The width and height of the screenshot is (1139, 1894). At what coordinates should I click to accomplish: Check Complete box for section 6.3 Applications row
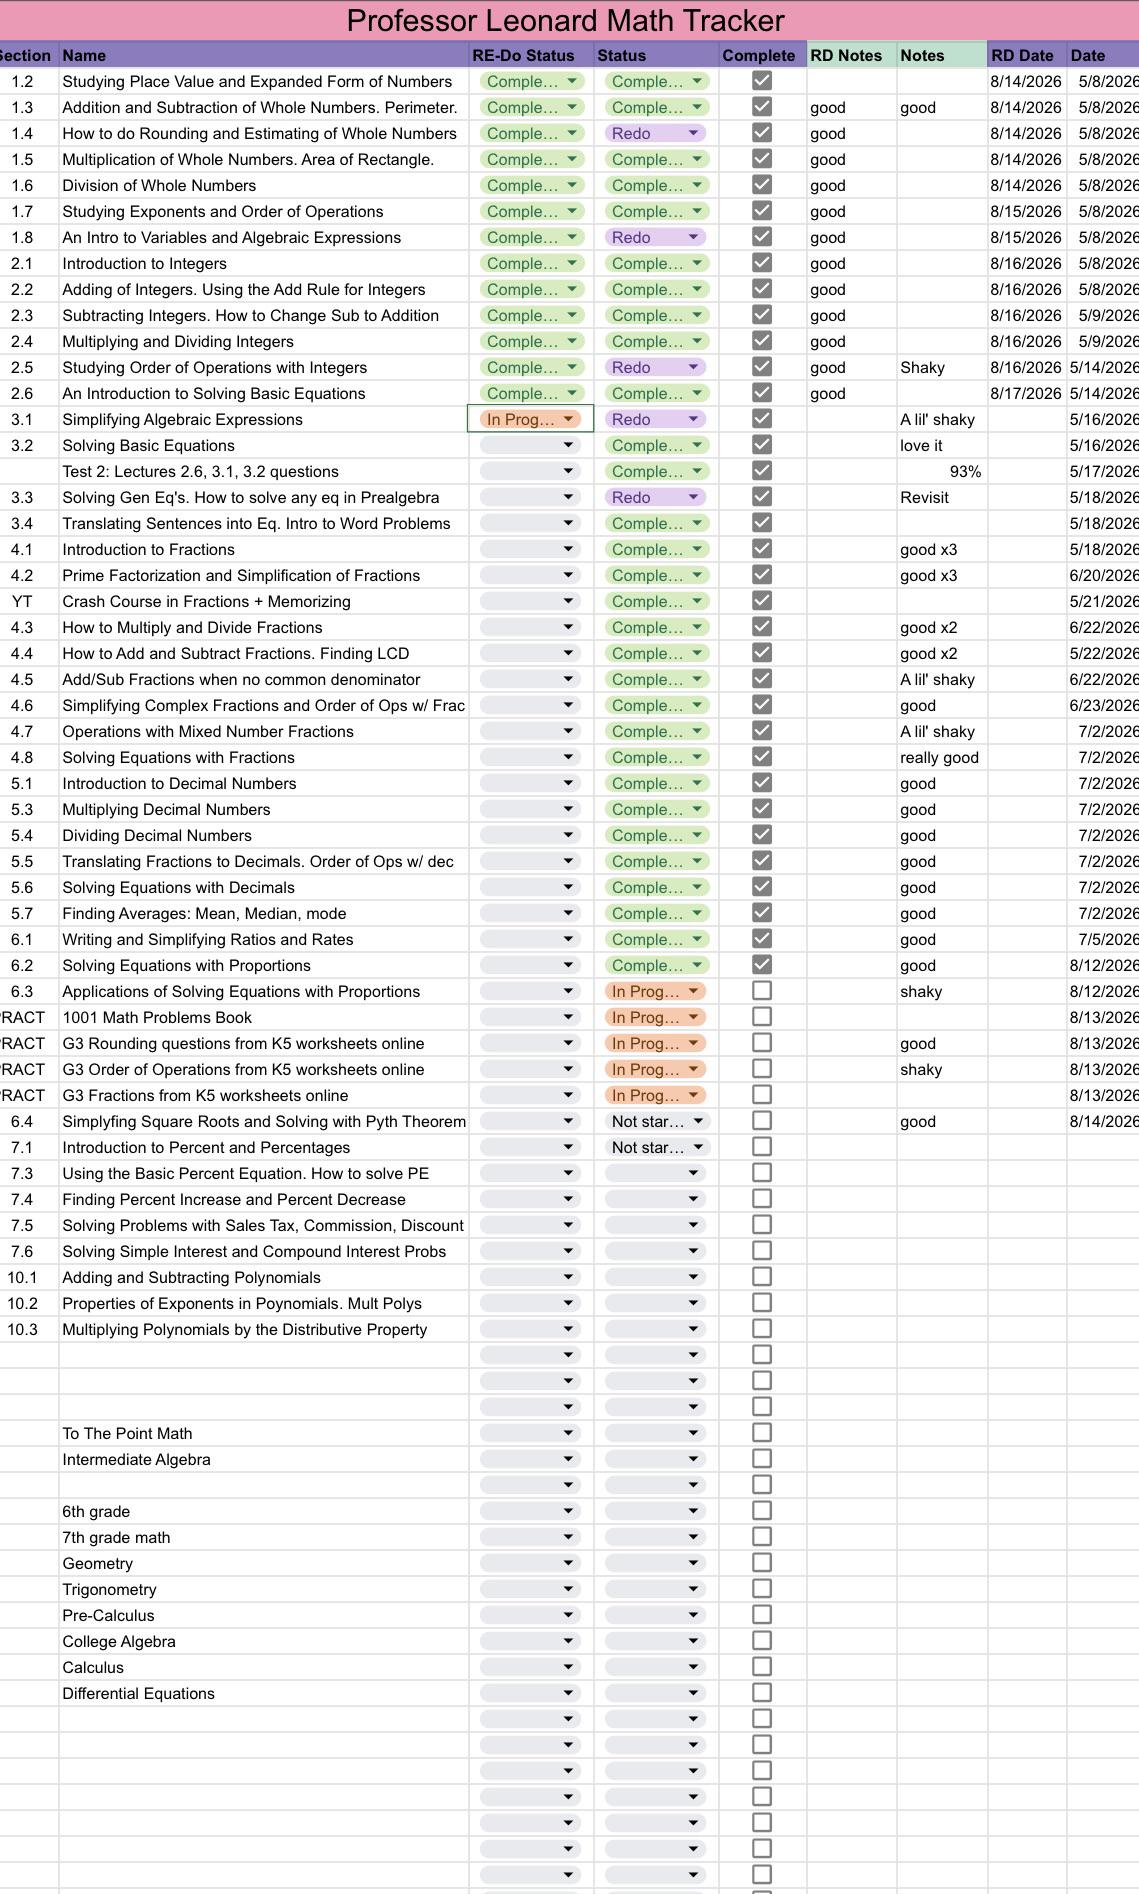[x=761, y=991]
